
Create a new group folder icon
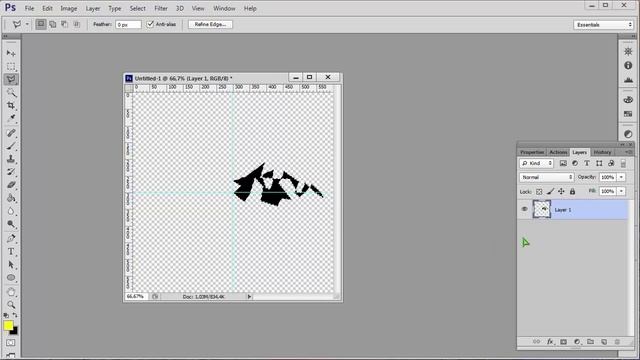[x=590, y=342]
